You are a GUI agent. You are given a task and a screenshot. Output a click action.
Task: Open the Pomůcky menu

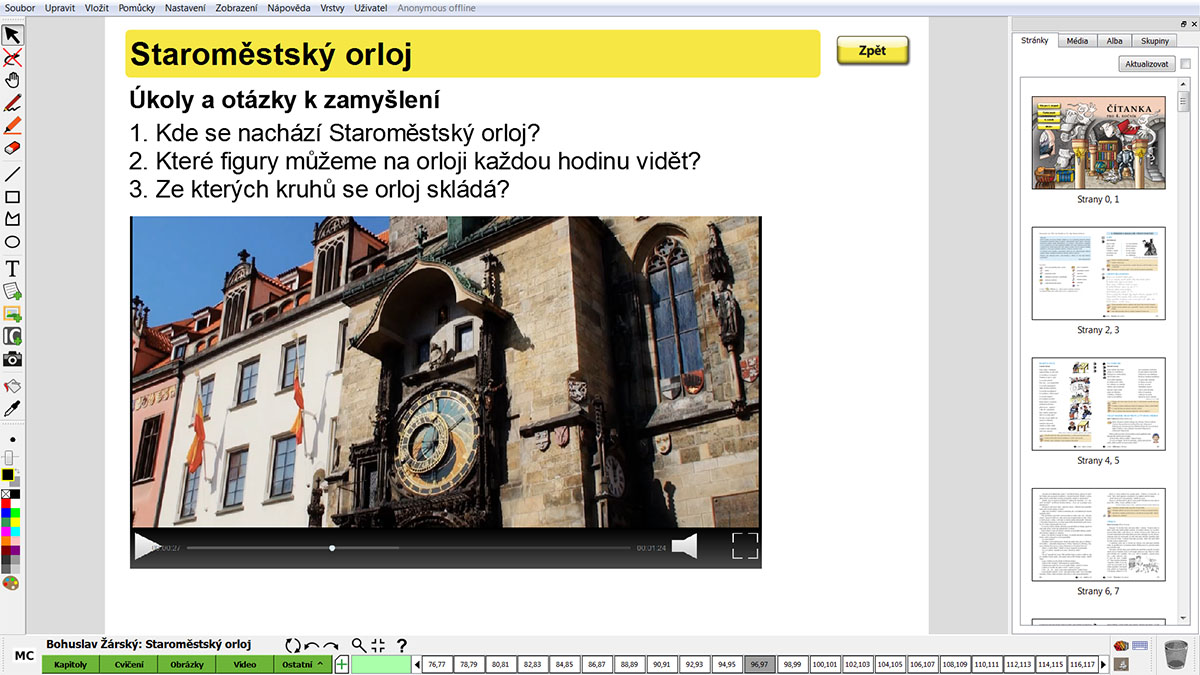[x=137, y=8]
